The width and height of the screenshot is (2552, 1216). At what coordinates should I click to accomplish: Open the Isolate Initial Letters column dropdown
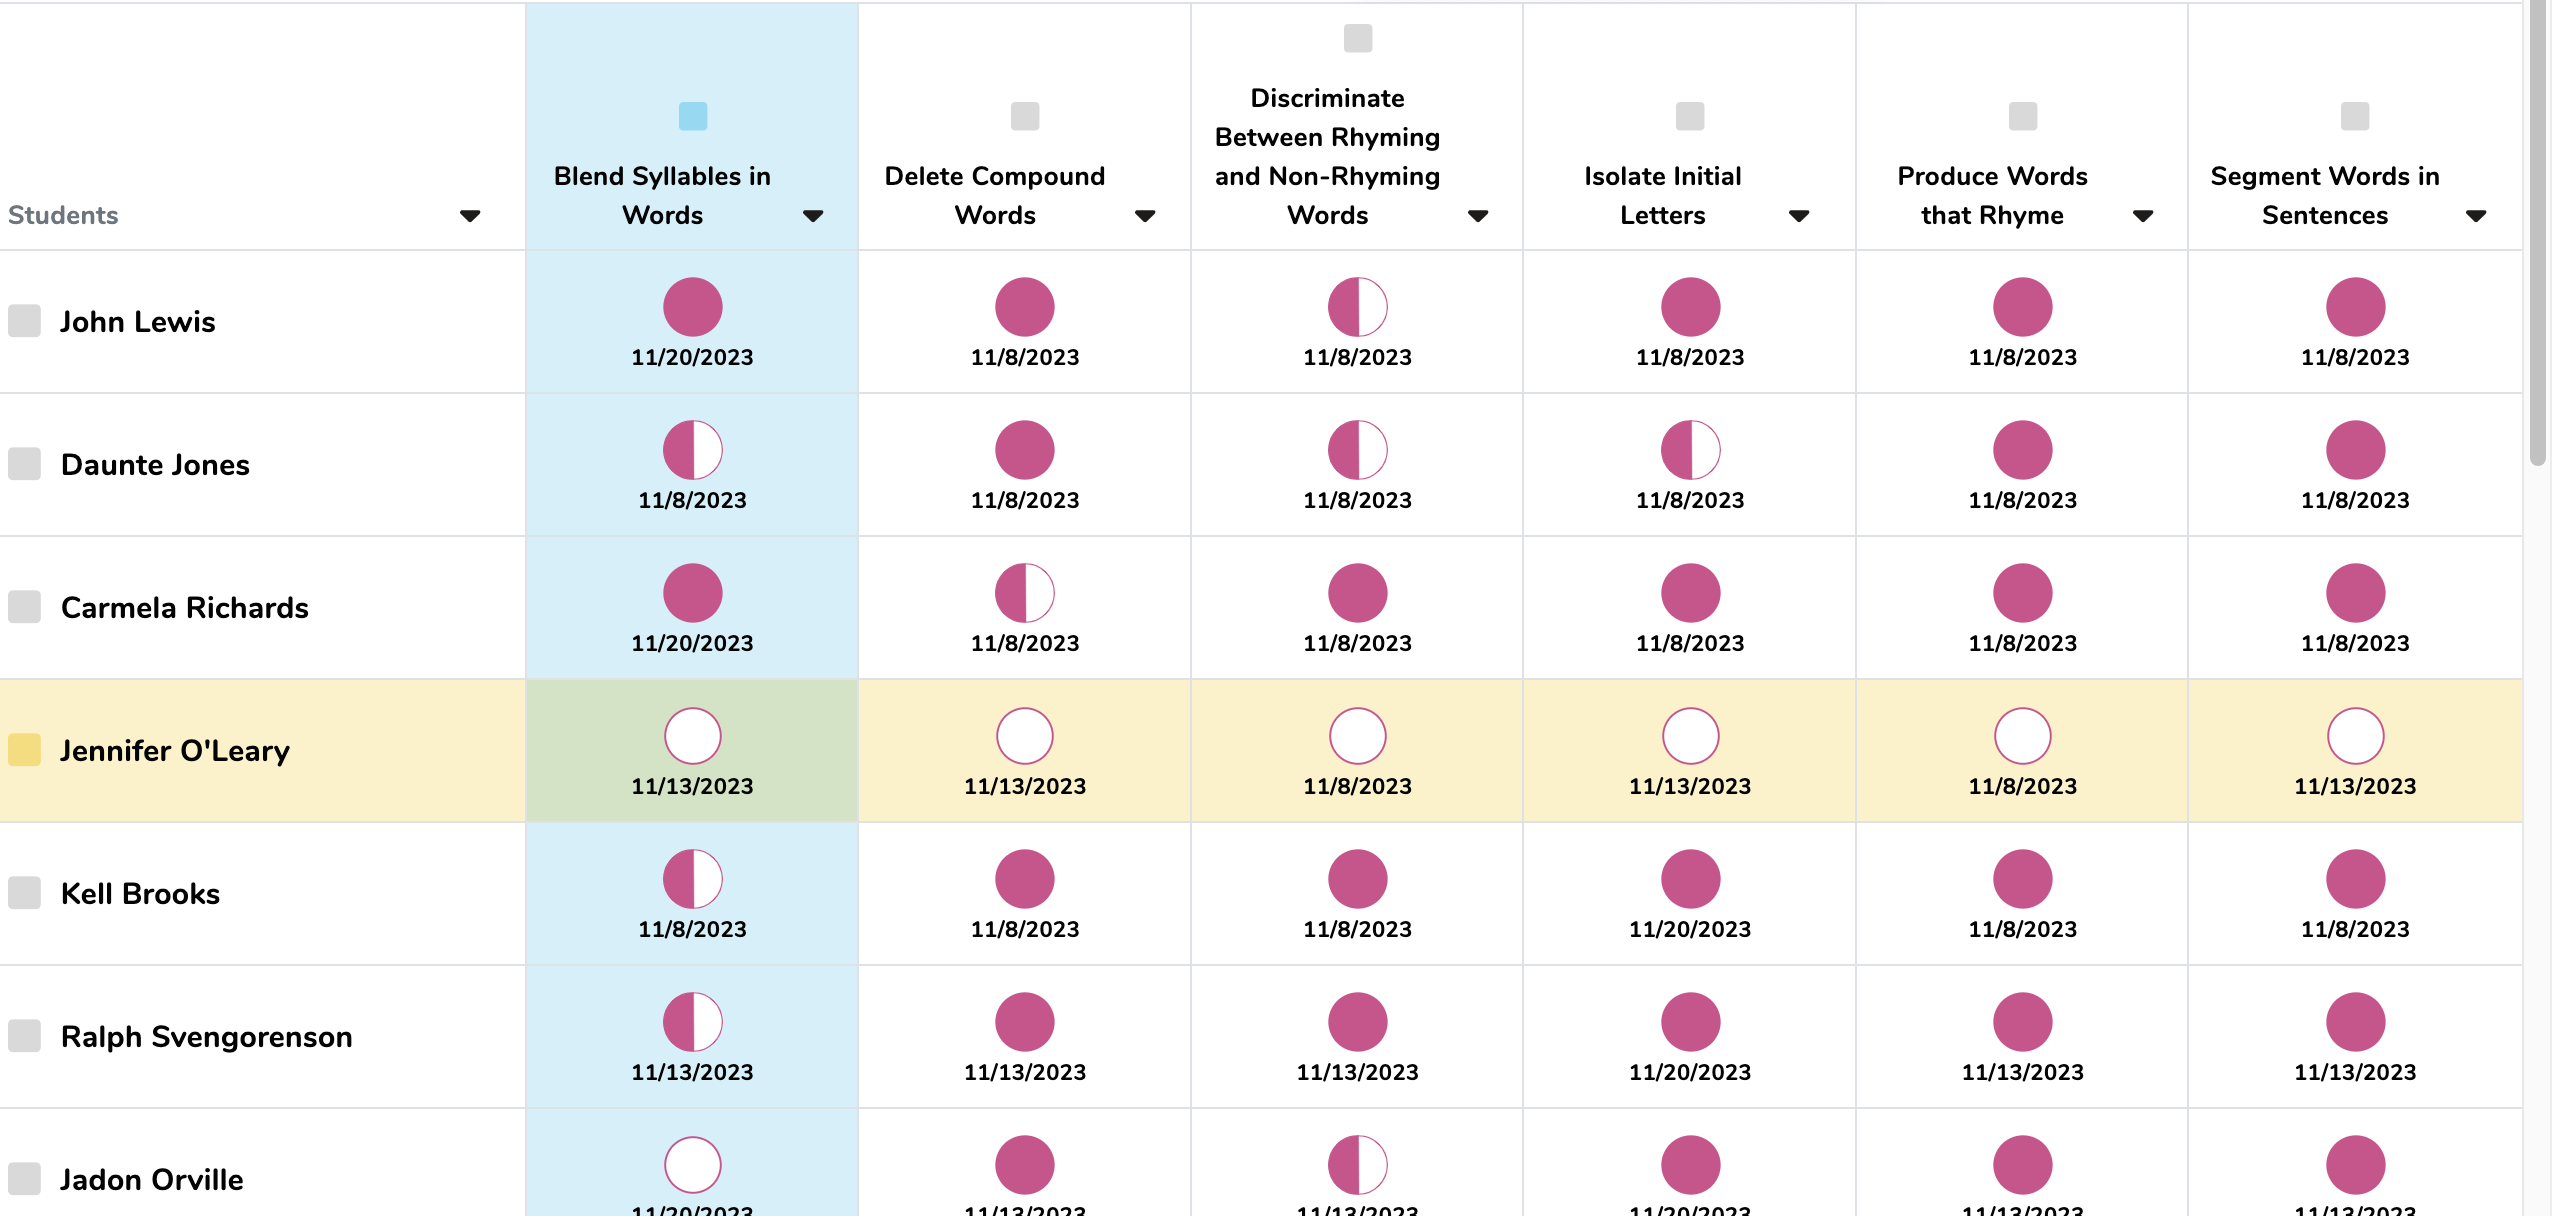coord(1799,216)
